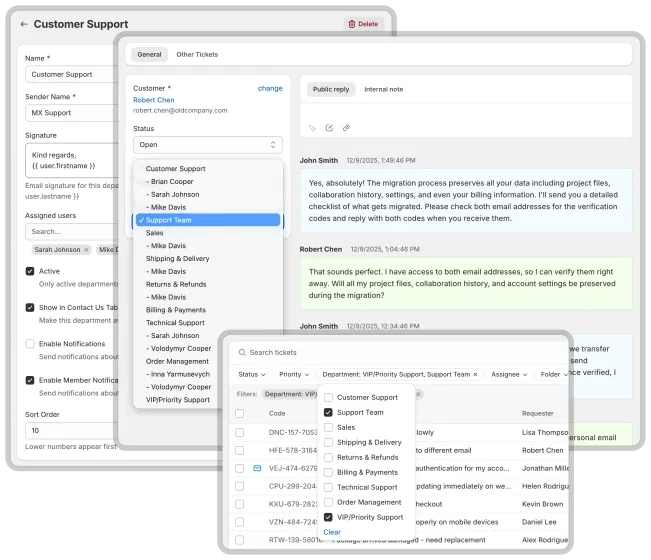Click the Search tickets input
Viewport: 651px width, 560px height.
tap(399, 352)
